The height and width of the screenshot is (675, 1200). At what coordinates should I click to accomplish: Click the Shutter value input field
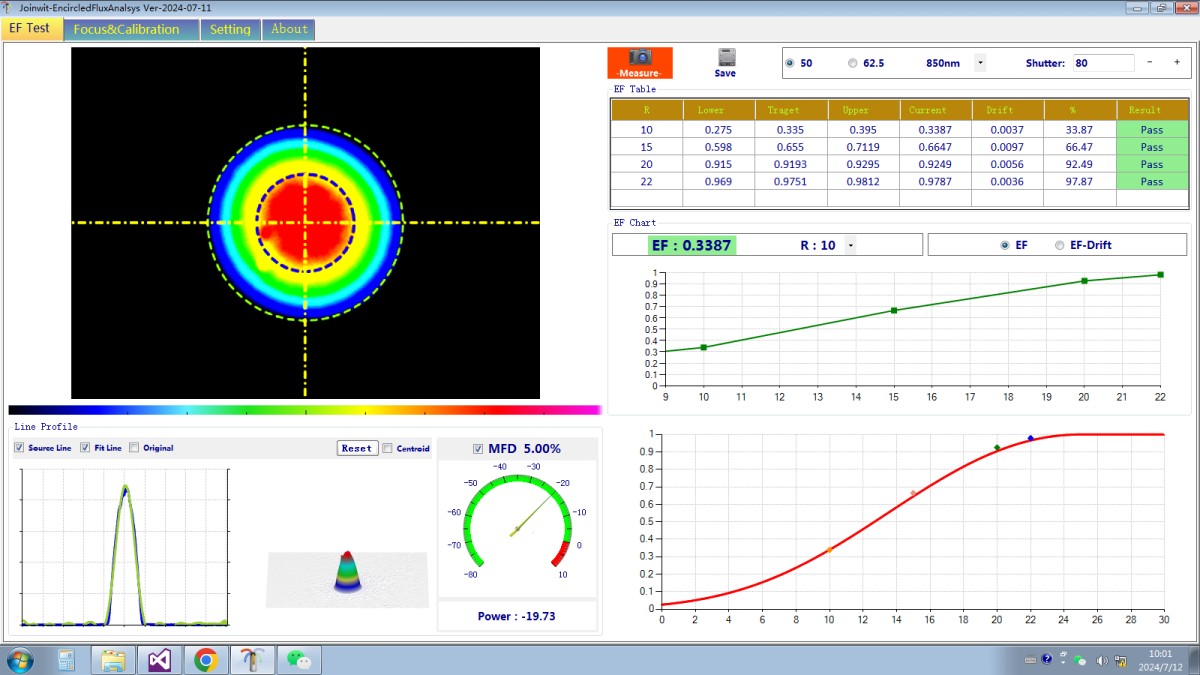[1102, 63]
